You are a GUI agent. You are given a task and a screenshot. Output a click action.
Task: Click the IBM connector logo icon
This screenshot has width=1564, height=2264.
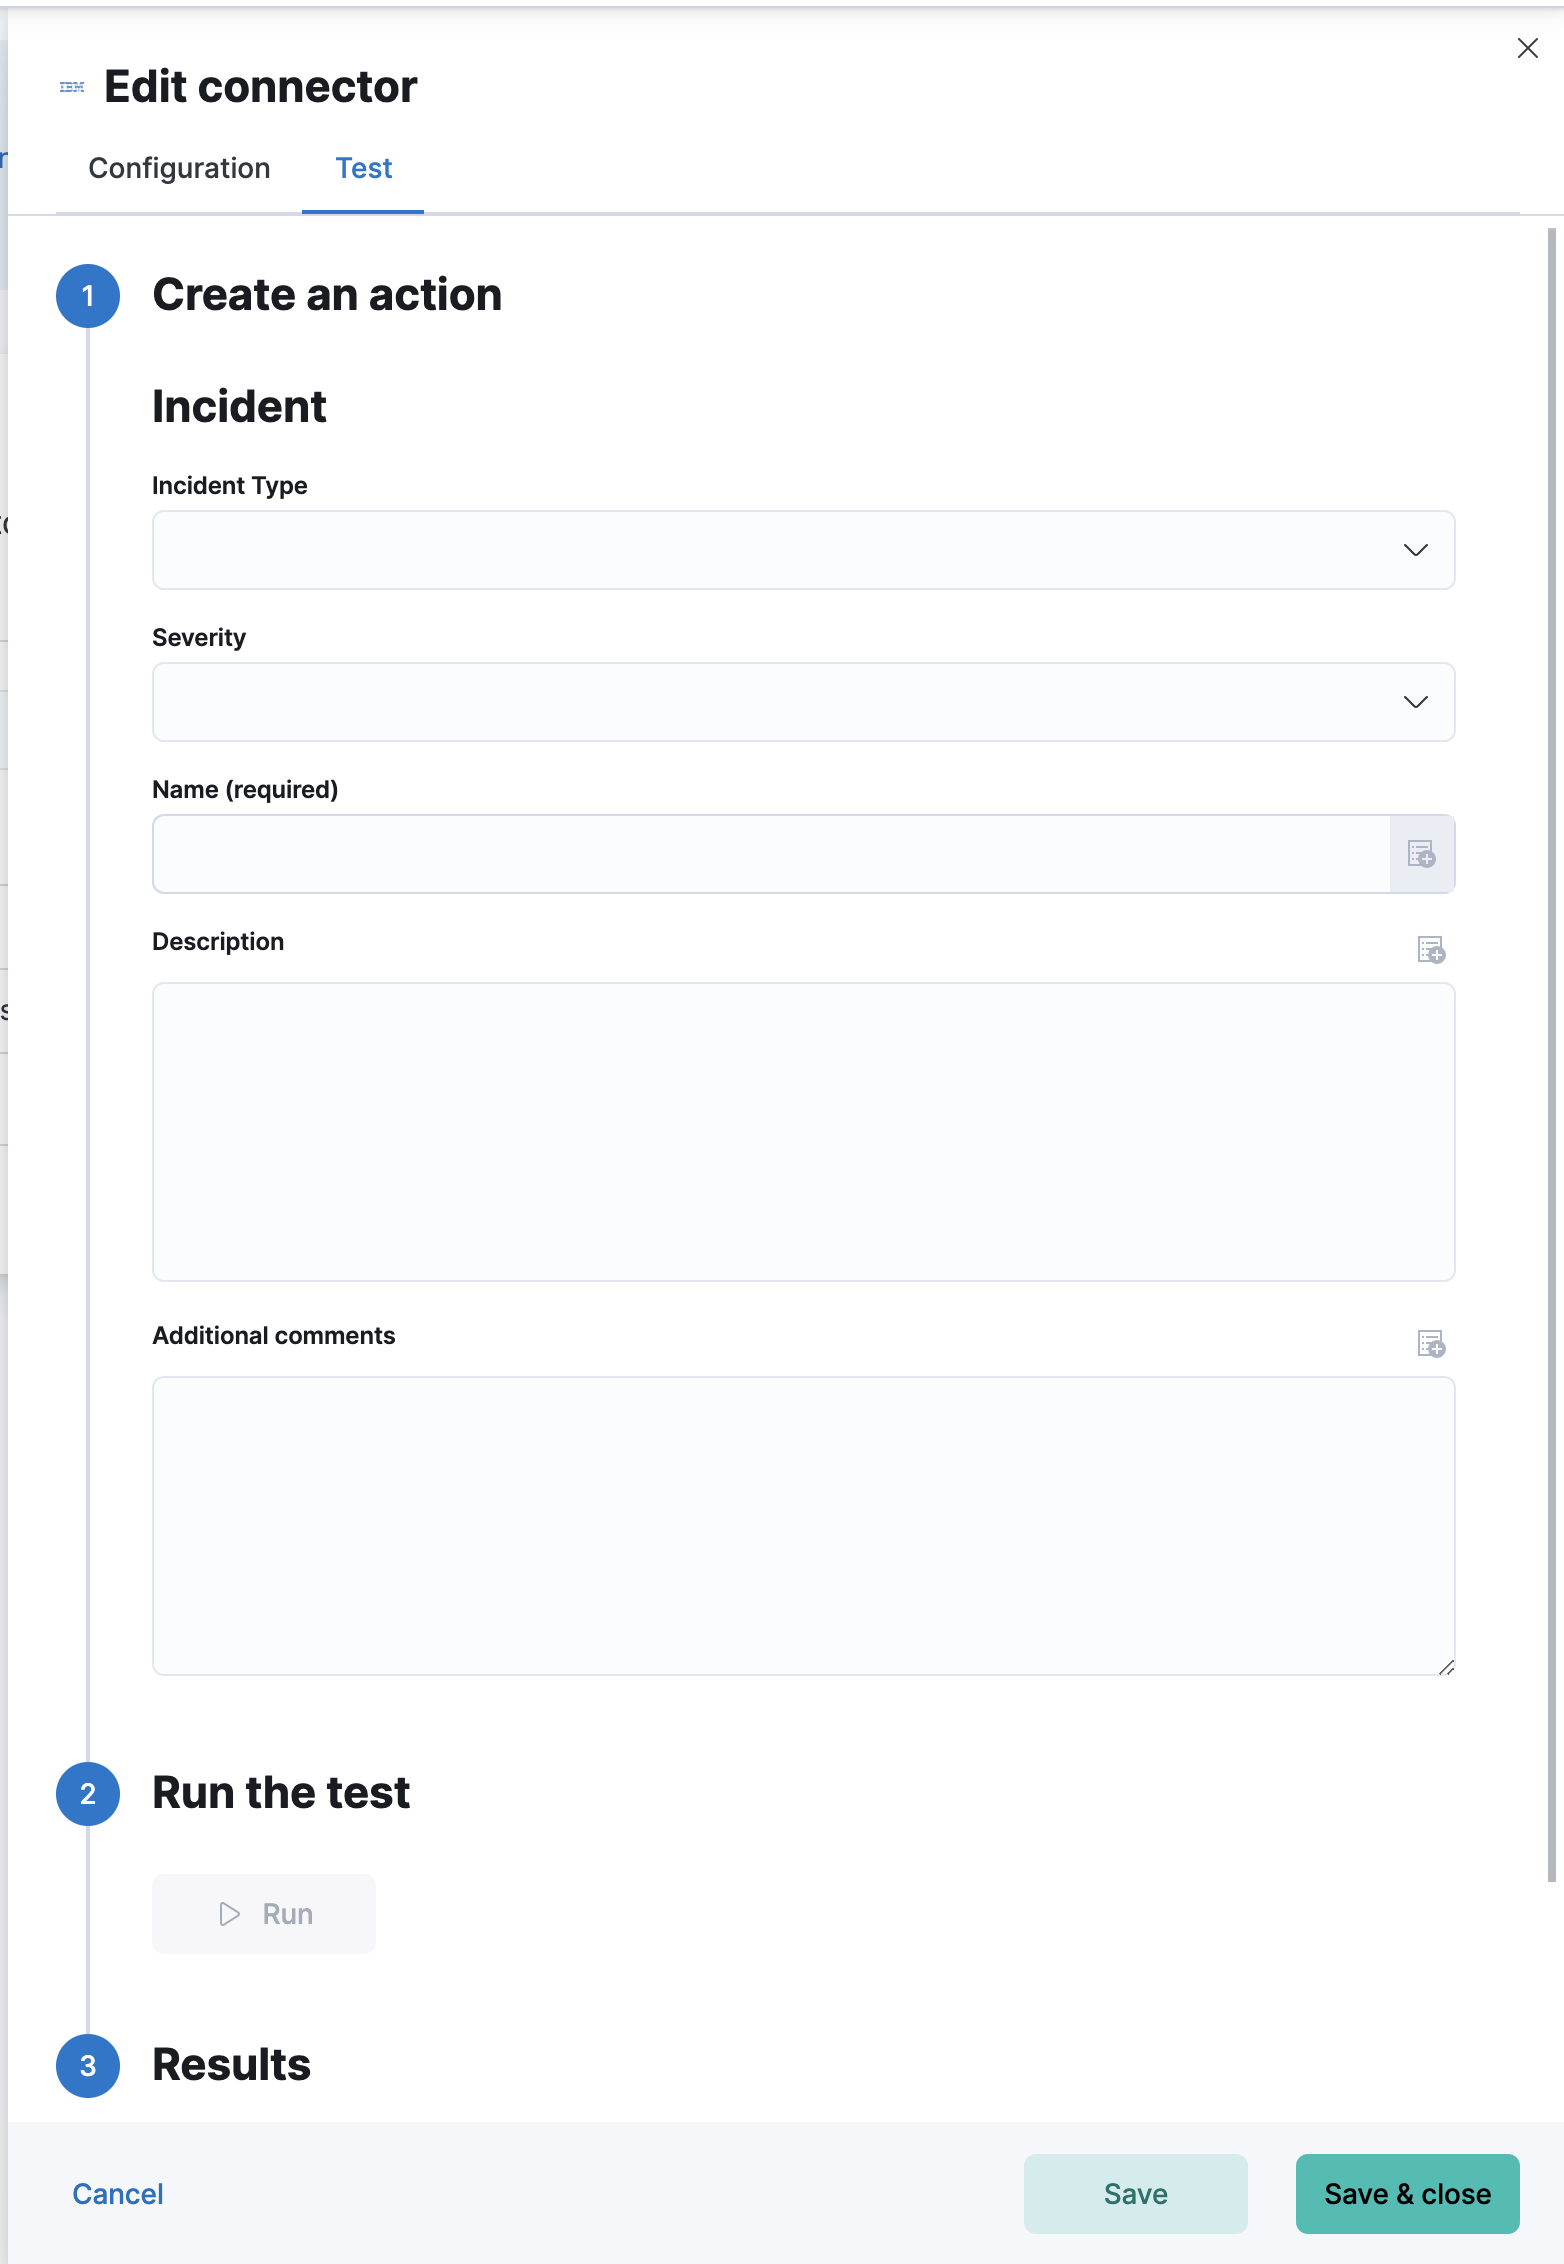point(70,86)
